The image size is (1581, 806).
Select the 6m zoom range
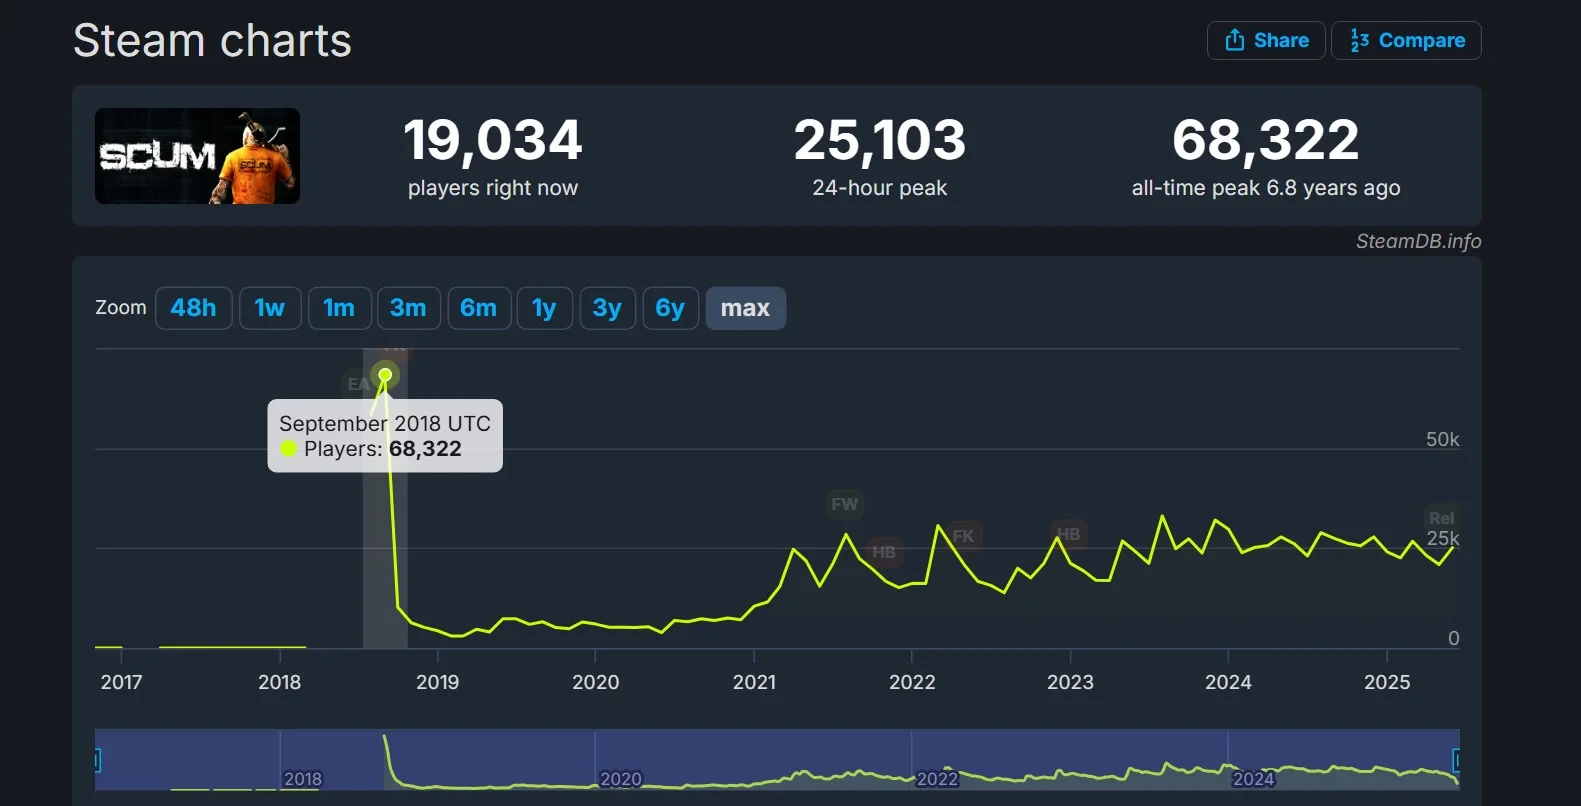pyautogui.click(x=479, y=308)
